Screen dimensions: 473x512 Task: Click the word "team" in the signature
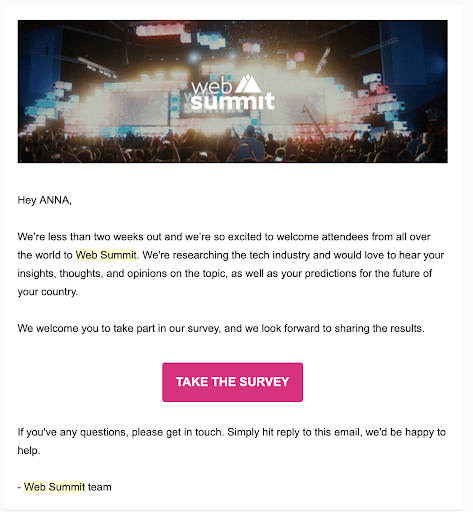[x=100, y=487]
